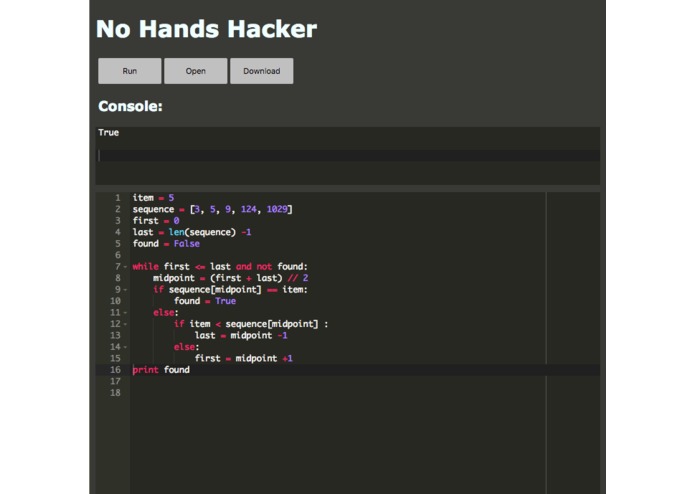Click the console input line

click(x=348, y=155)
